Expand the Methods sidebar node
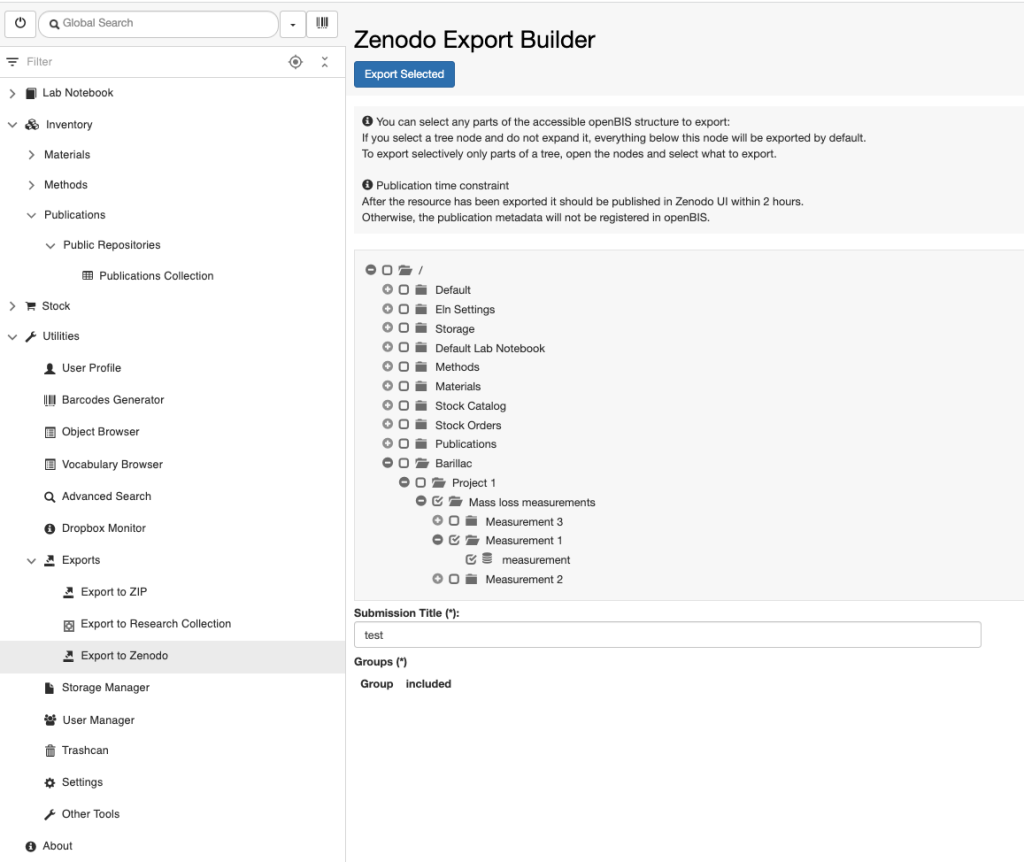This screenshot has width=1024, height=862. (31, 185)
